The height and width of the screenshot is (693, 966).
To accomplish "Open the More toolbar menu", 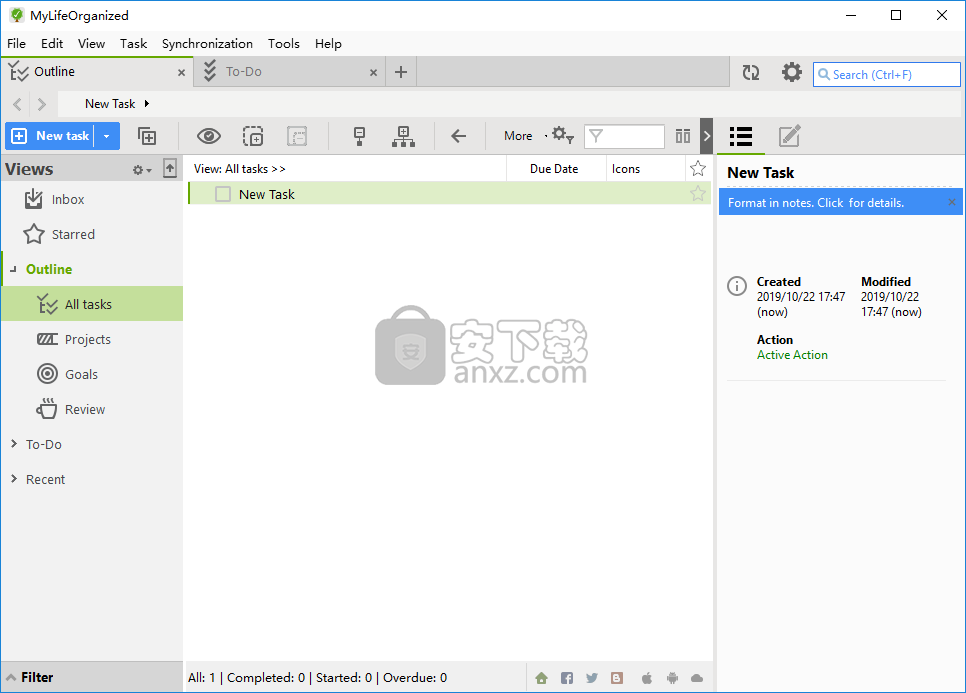I will click(x=518, y=136).
